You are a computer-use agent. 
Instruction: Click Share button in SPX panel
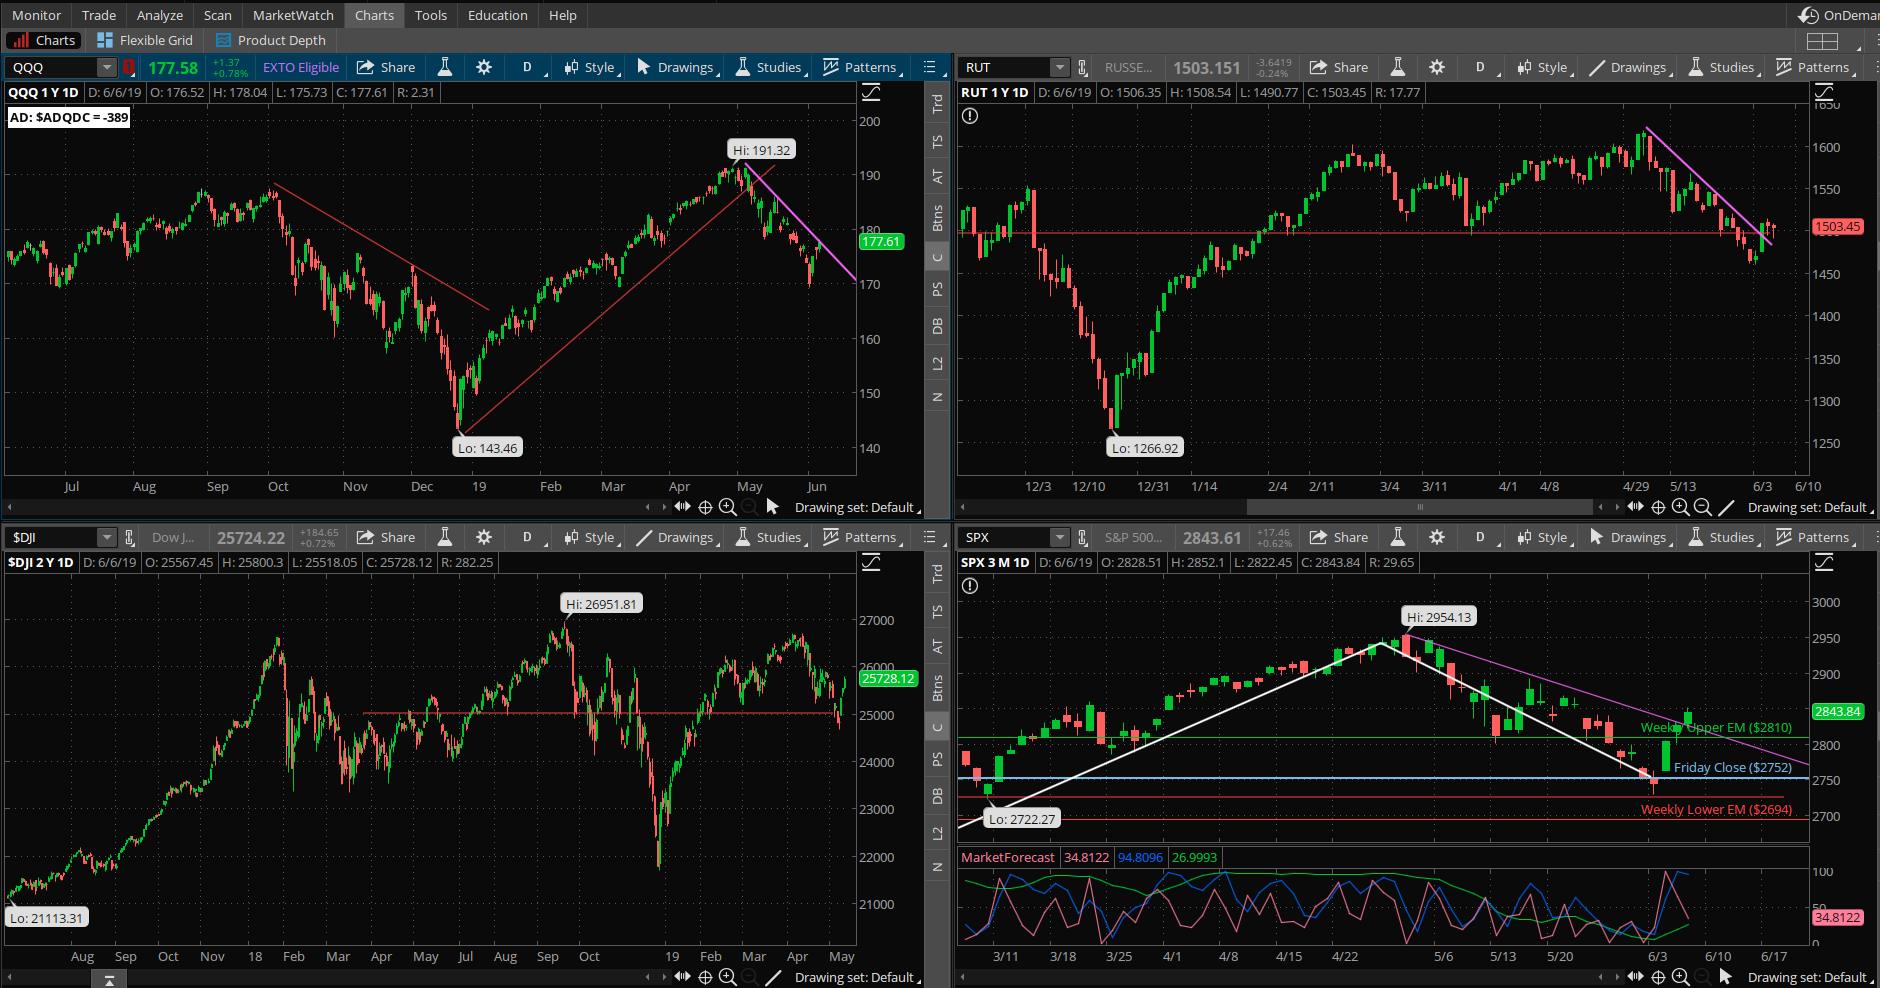click(1339, 537)
